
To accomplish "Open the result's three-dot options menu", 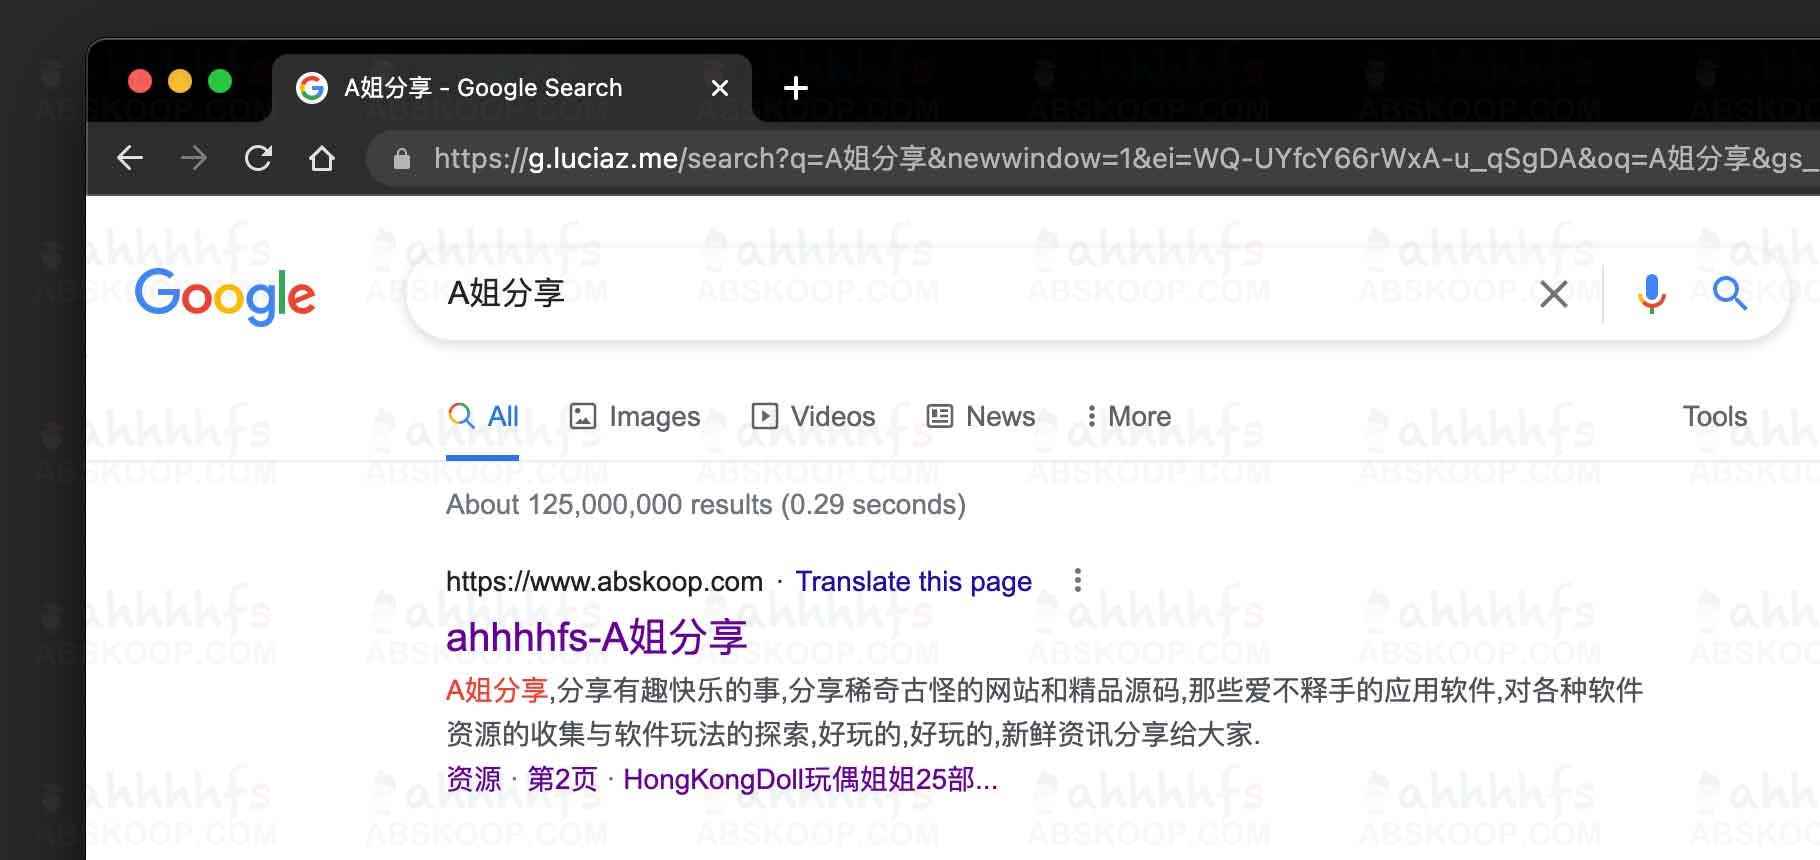I will point(1077,580).
